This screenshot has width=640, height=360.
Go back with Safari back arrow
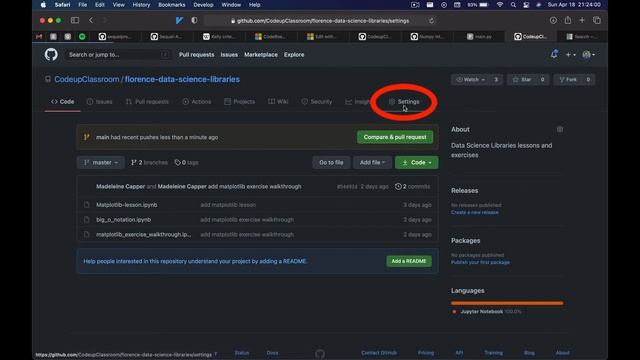tap(91, 20)
